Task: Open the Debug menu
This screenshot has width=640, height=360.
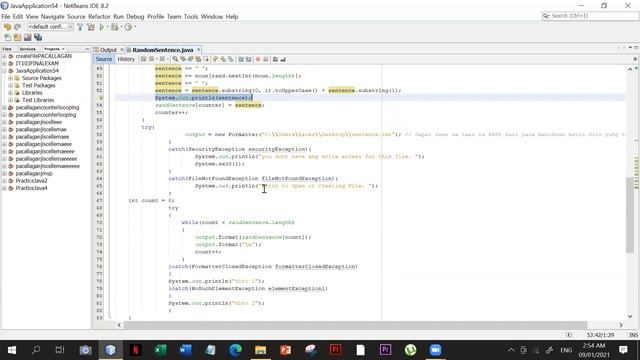Action: pos(135,17)
